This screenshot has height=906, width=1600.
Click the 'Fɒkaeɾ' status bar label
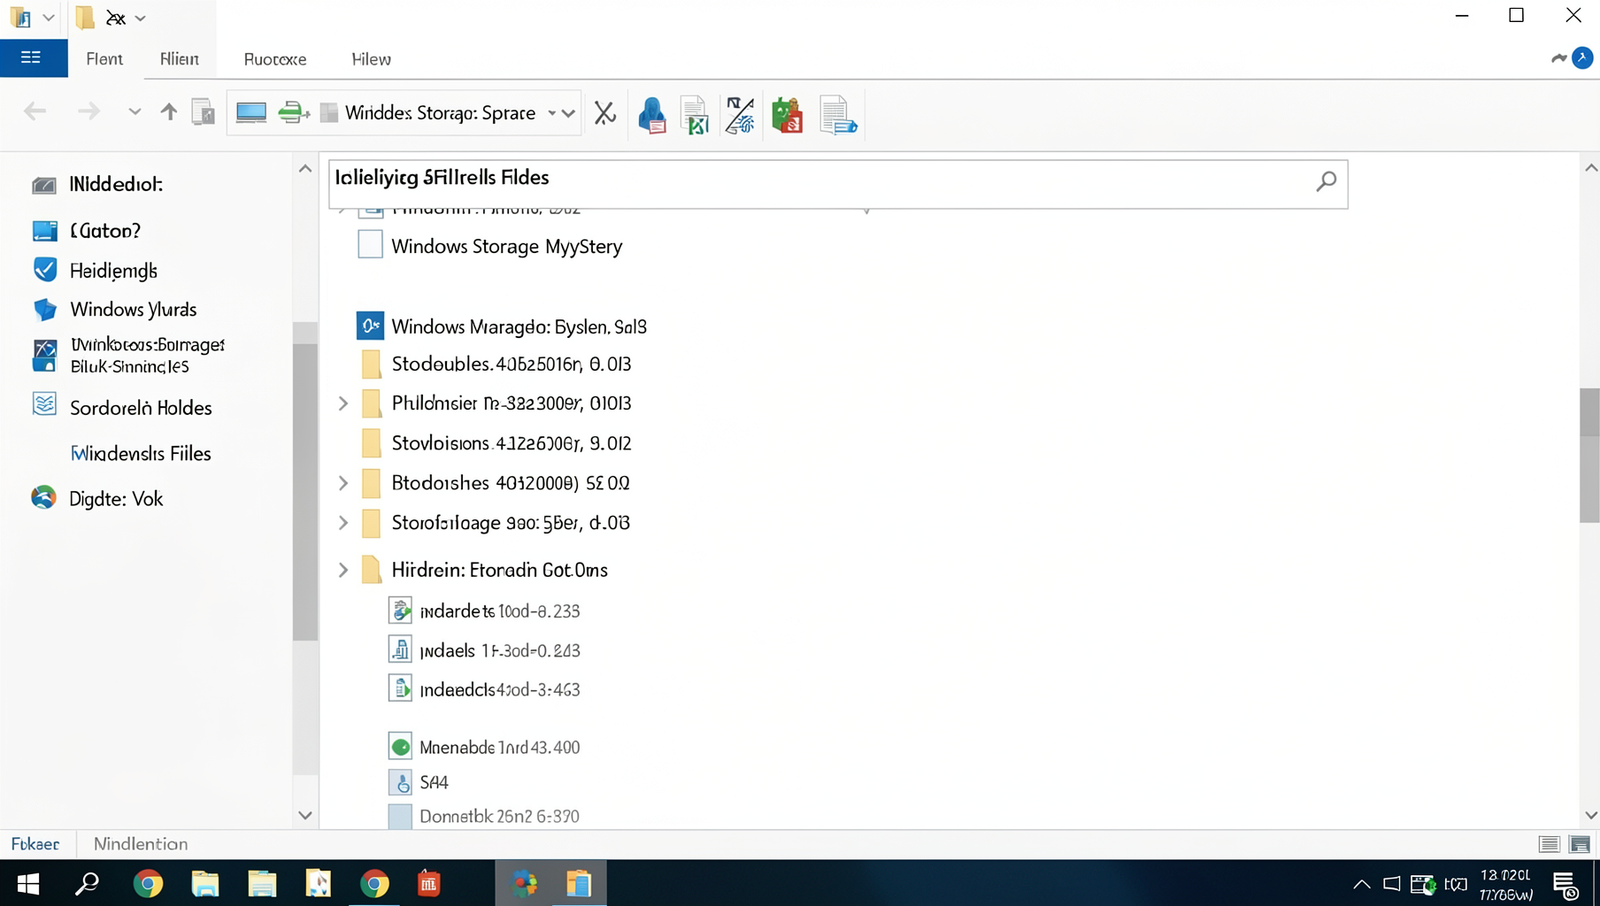point(35,844)
